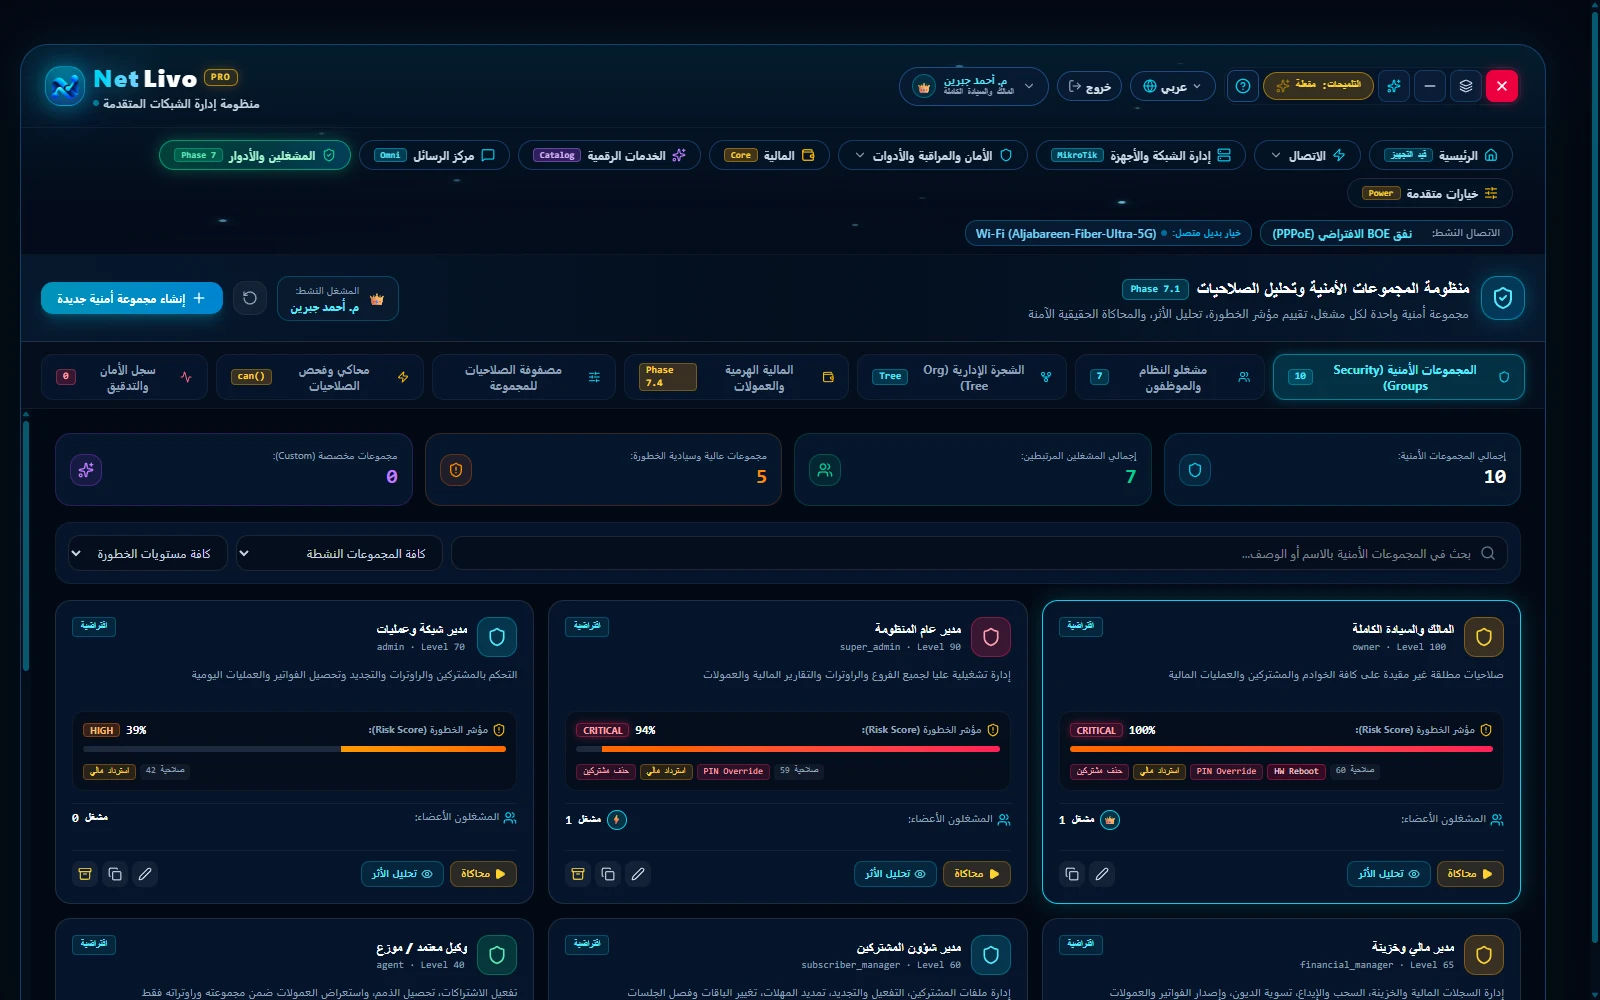Click the 39% risk score bar on admin card
The height and width of the screenshot is (1000, 1600).
point(294,749)
